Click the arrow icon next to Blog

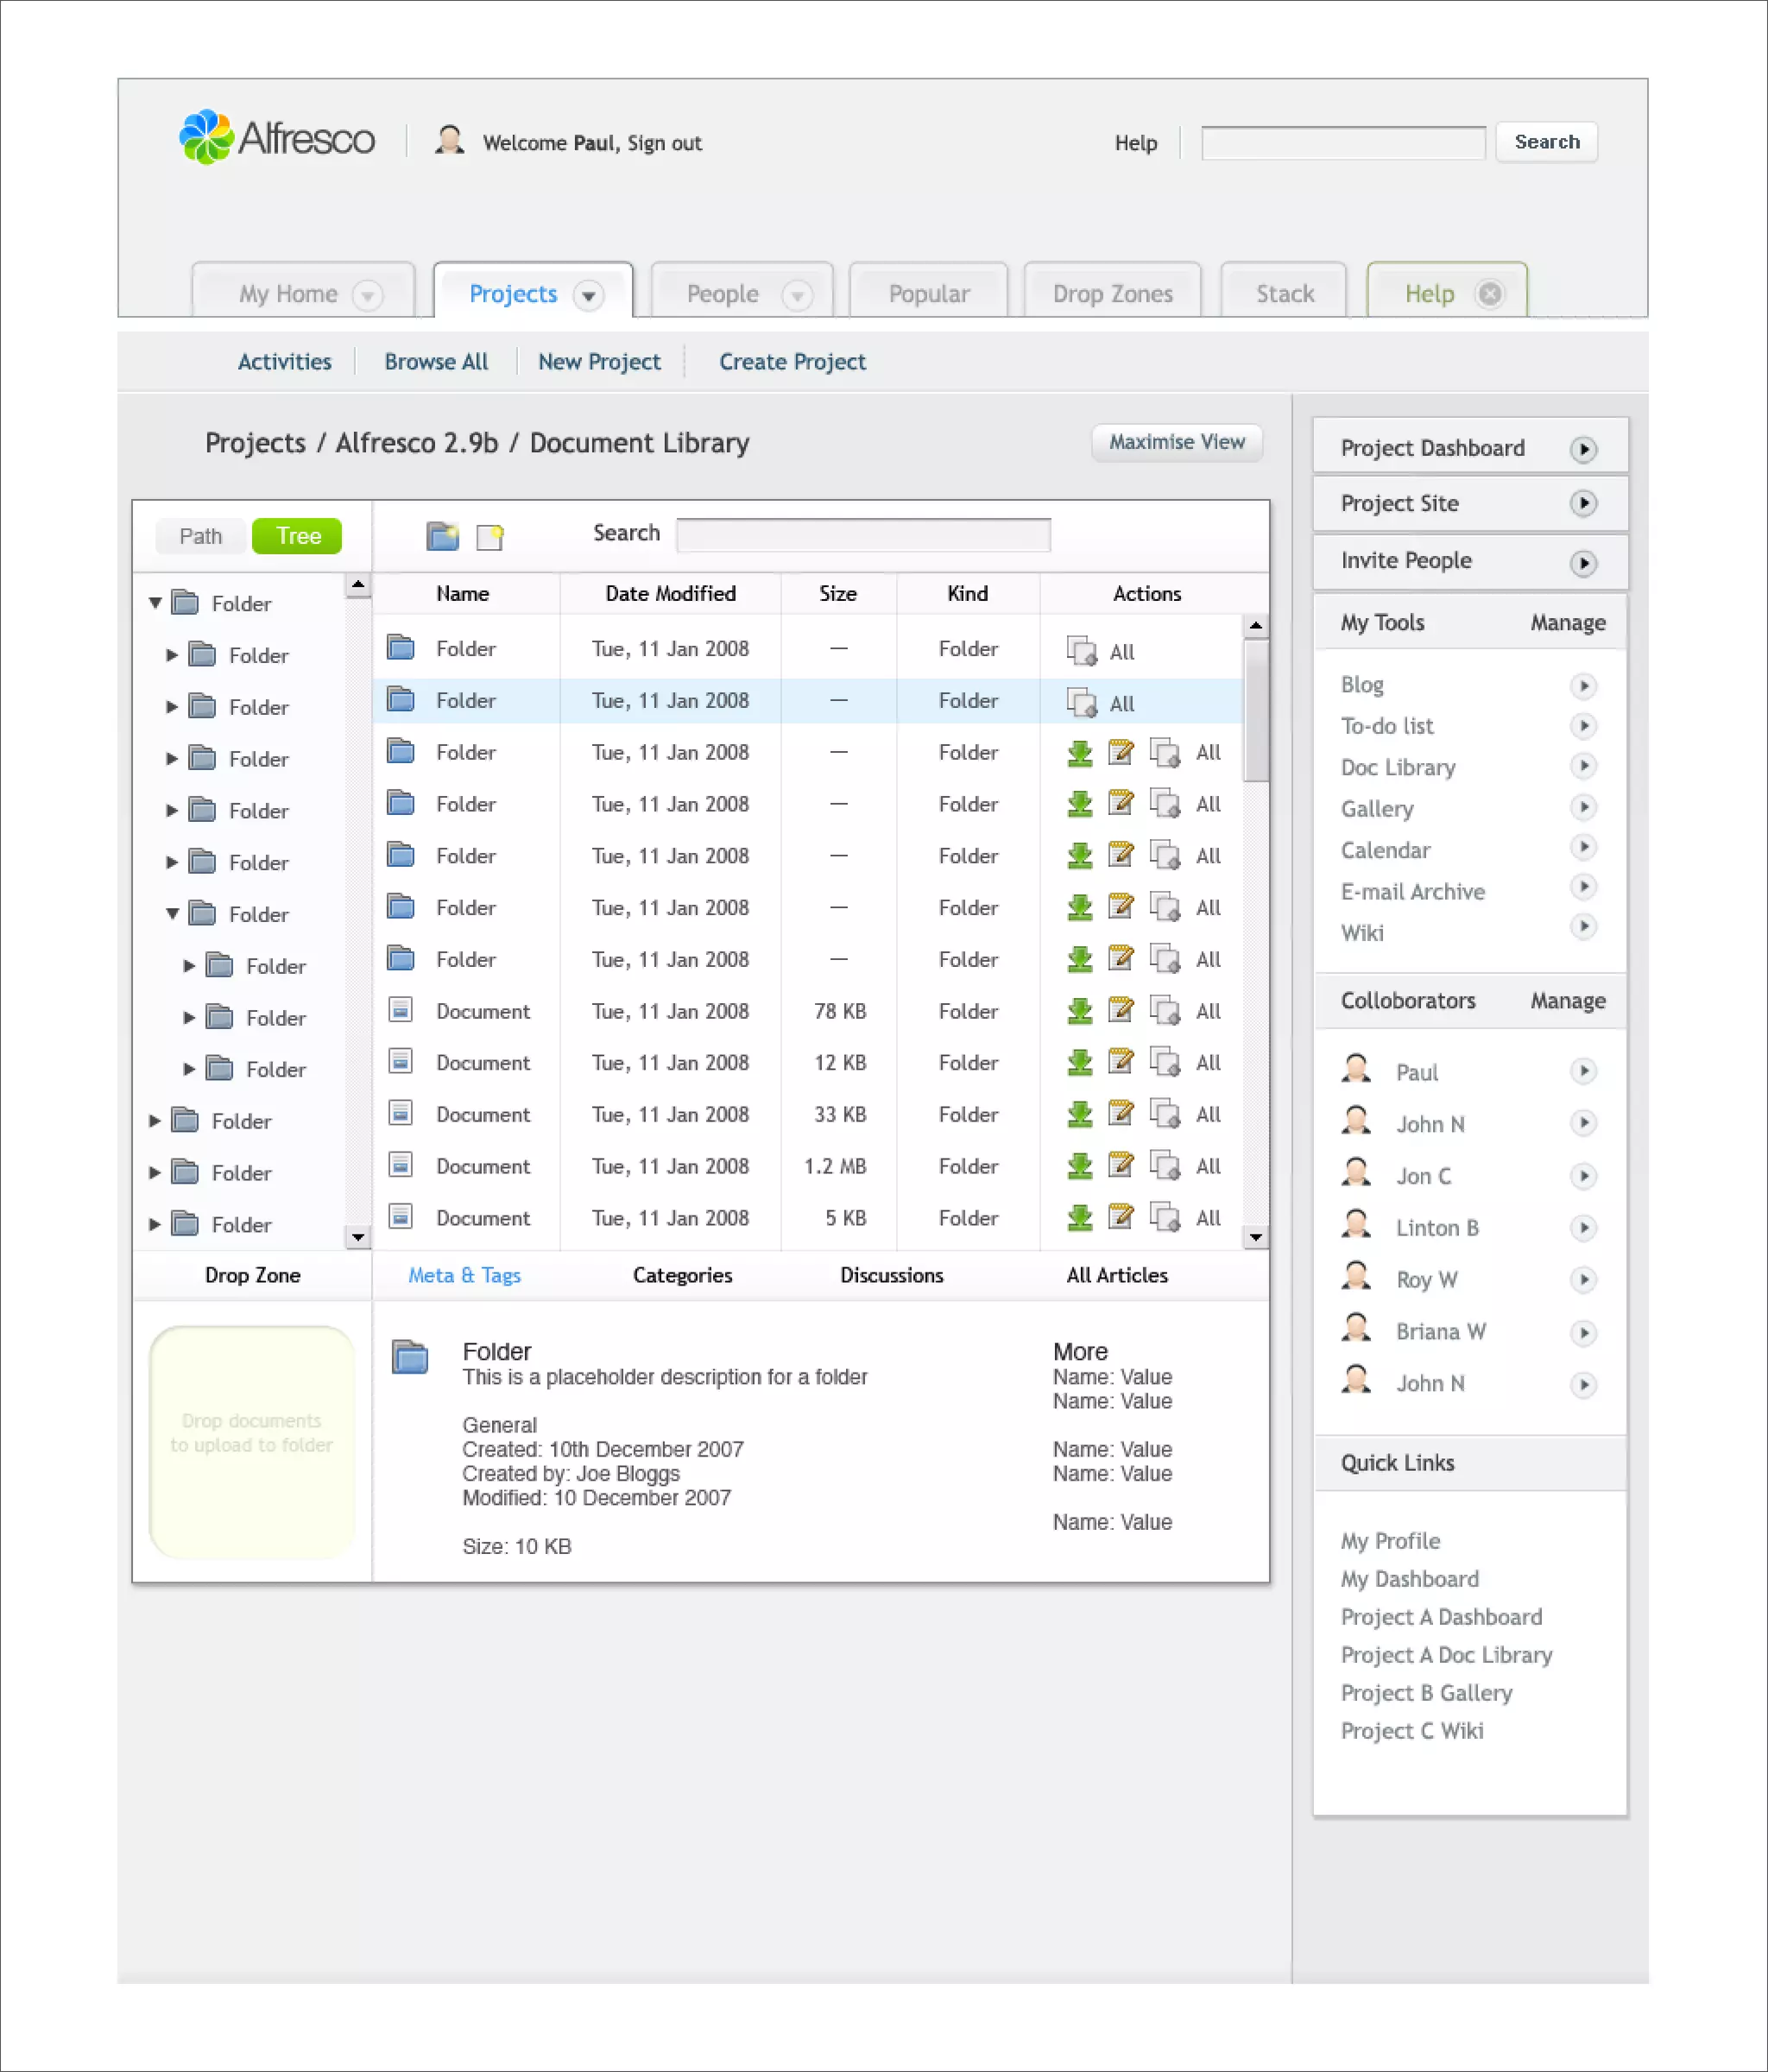tap(1583, 686)
